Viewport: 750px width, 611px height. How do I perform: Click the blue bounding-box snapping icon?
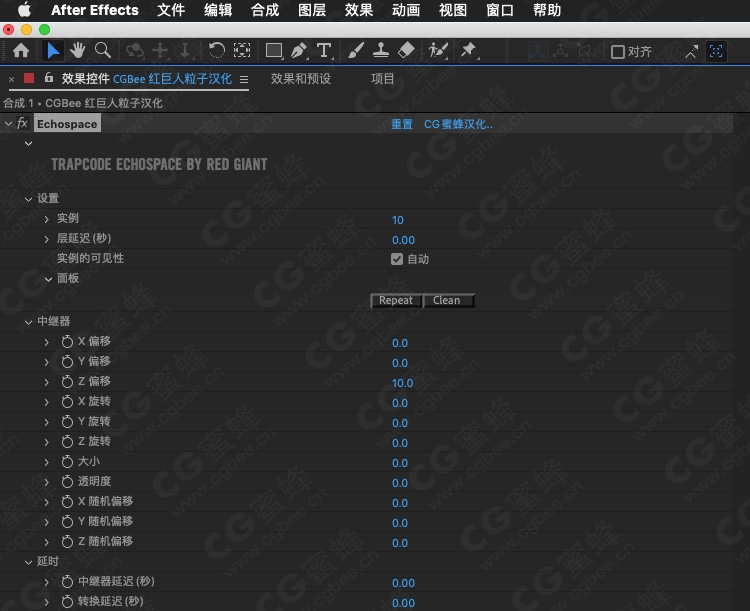click(x=716, y=51)
